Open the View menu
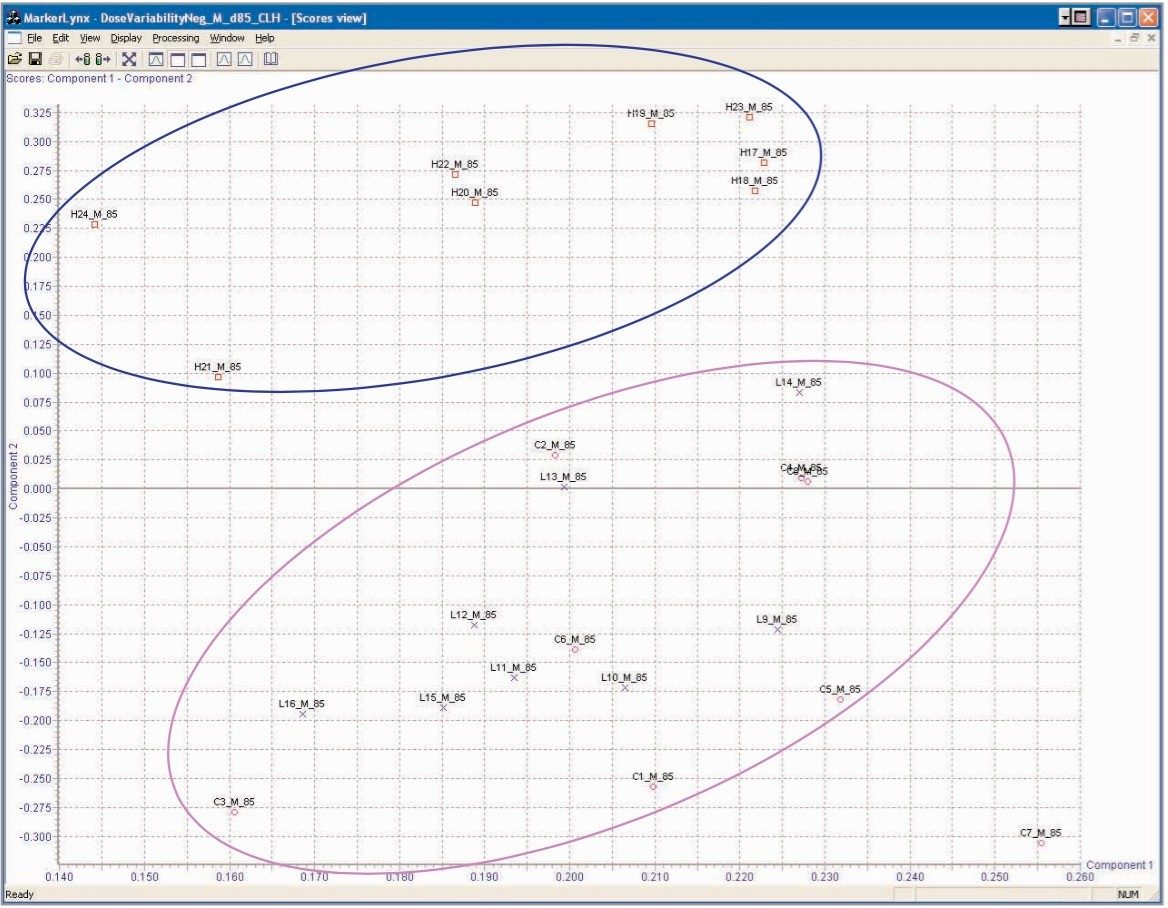1168x908 pixels. 90,38
